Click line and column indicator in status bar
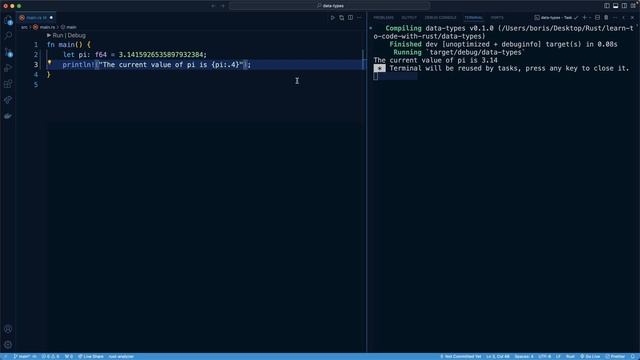This screenshot has width=640, height=360. coord(498,356)
